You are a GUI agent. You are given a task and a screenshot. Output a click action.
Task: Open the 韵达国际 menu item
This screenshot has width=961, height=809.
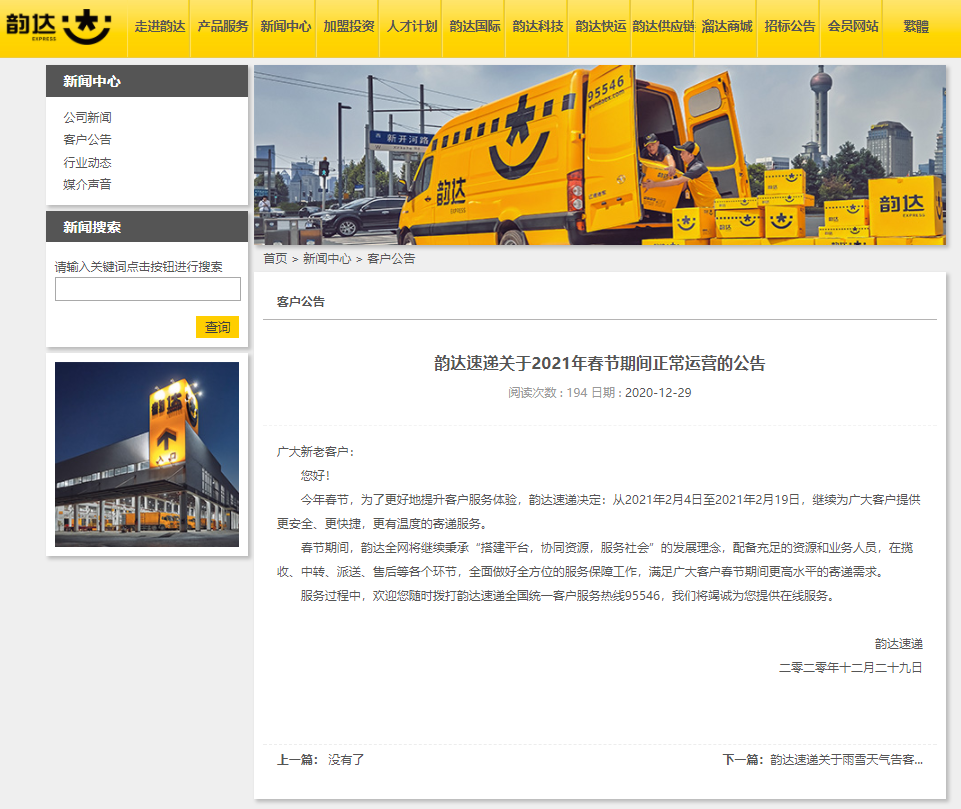[x=475, y=26]
